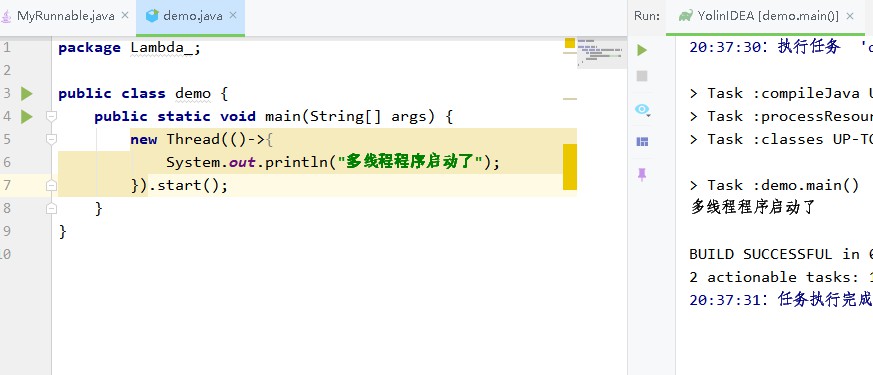This screenshot has width=873, height=375.
Task: Click the code minimap thumbnail preview
Action: [x=601, y=53]
